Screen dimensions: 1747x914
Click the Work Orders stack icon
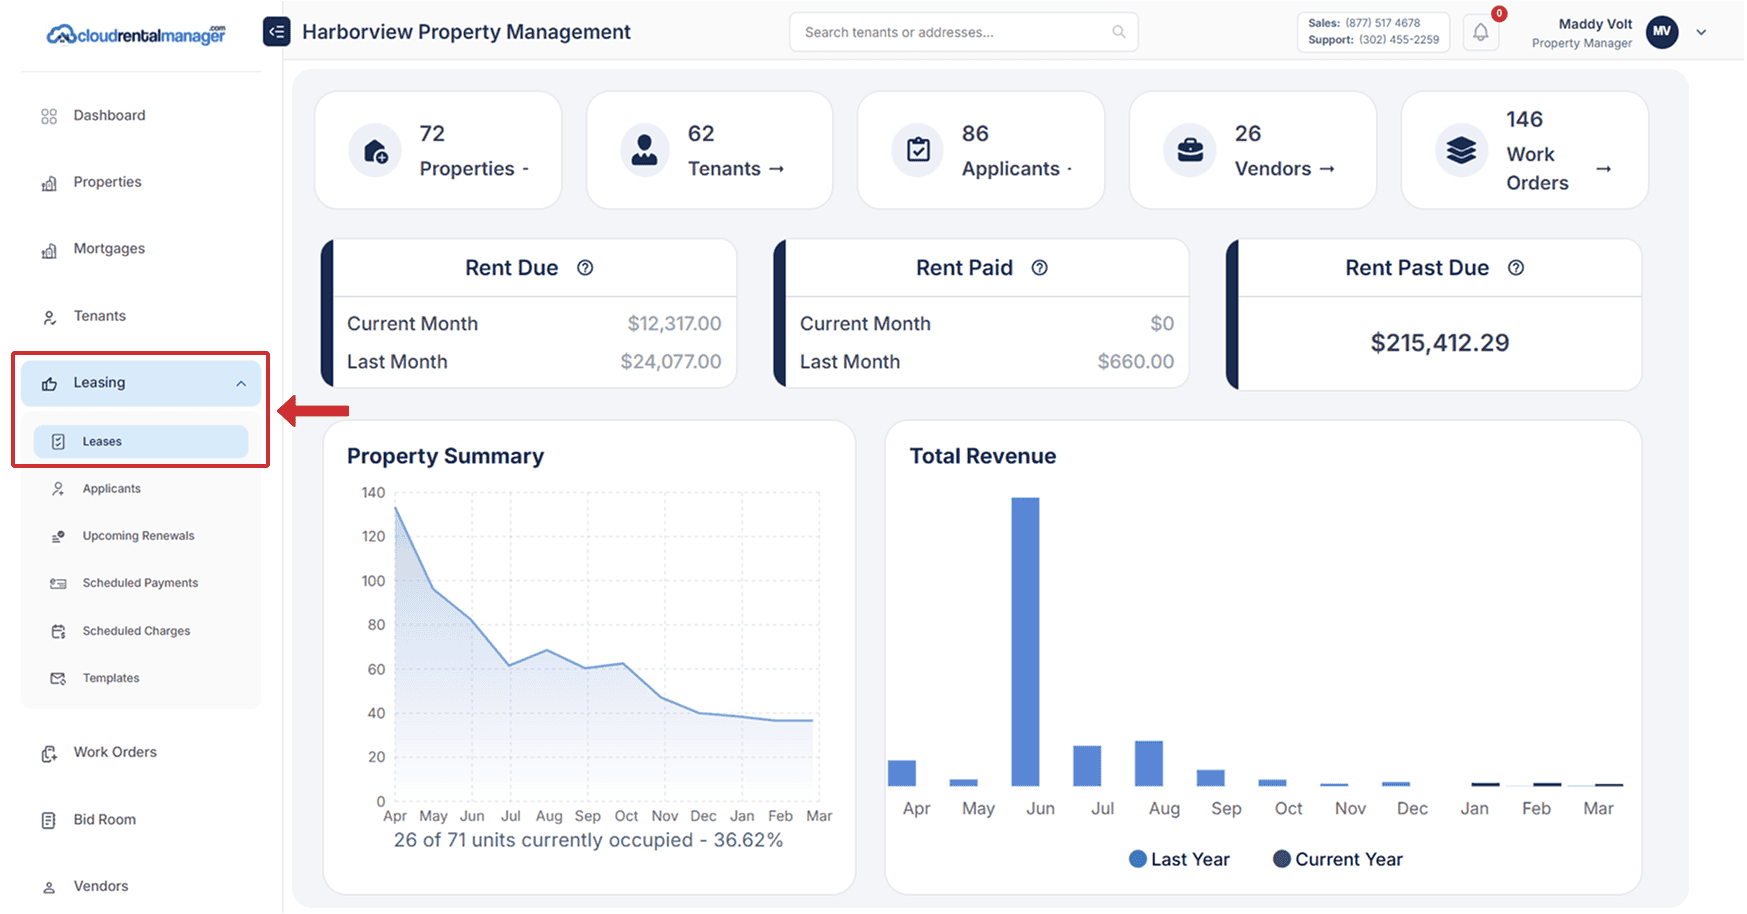tap(1461, 151)
